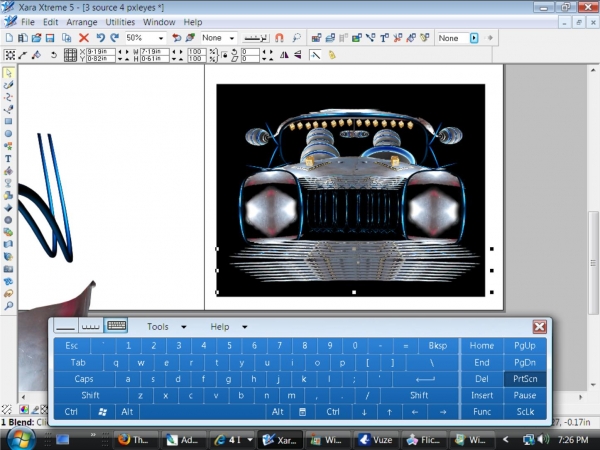Screen dimensions: 600x450
Task: Click the X position input field
Action: [101, 51]
